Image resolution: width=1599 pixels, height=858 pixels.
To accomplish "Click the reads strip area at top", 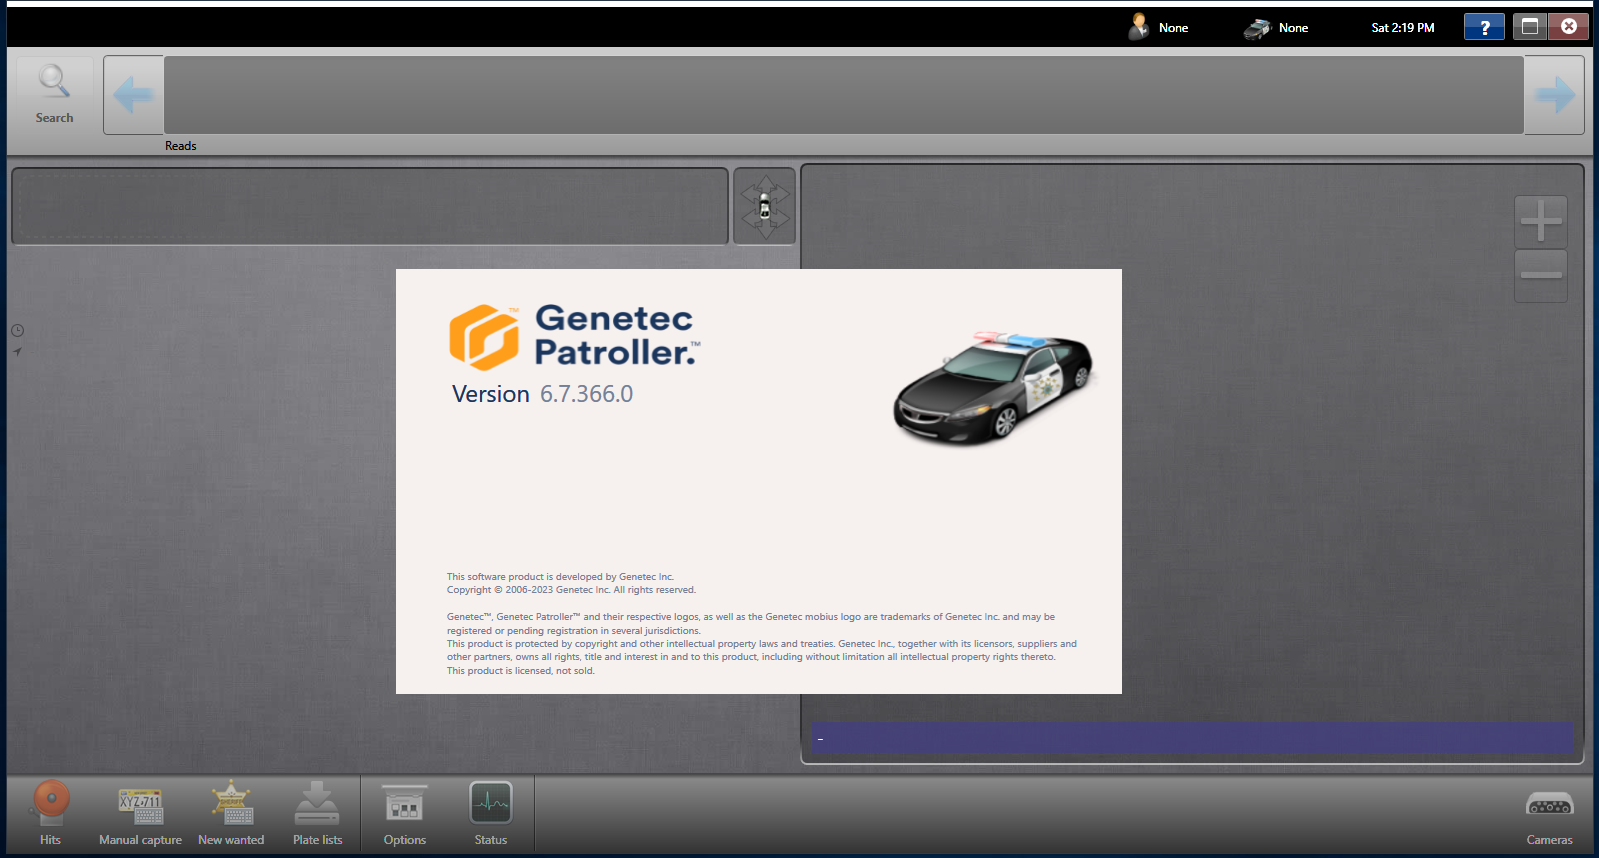I will click(x=844, y=95).
